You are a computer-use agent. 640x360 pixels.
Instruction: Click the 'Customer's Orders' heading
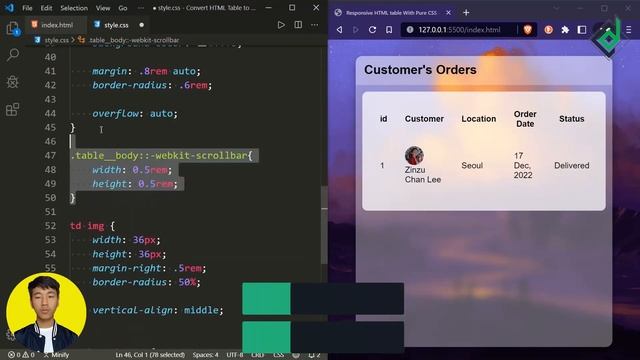(x=420, y=70)
